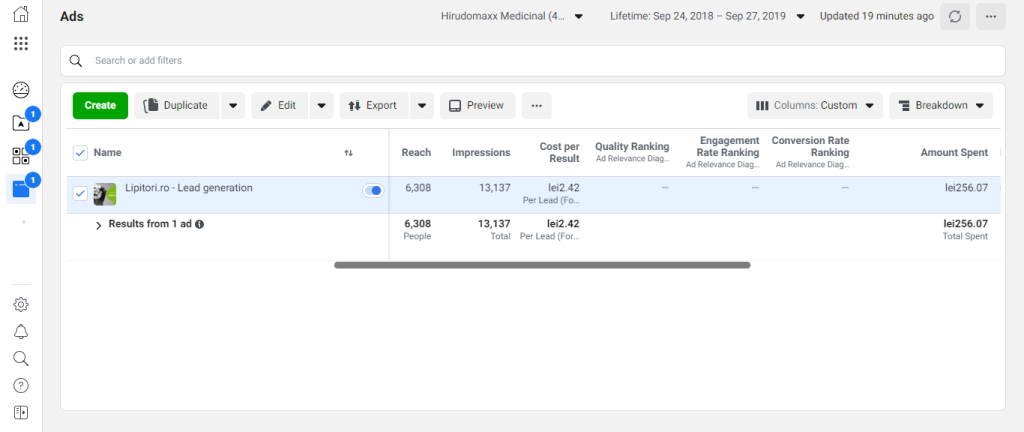Viewport: 1024px width, 432px height.
Task: Expand Results from 1 ad row
Action: tap(99, 225)
